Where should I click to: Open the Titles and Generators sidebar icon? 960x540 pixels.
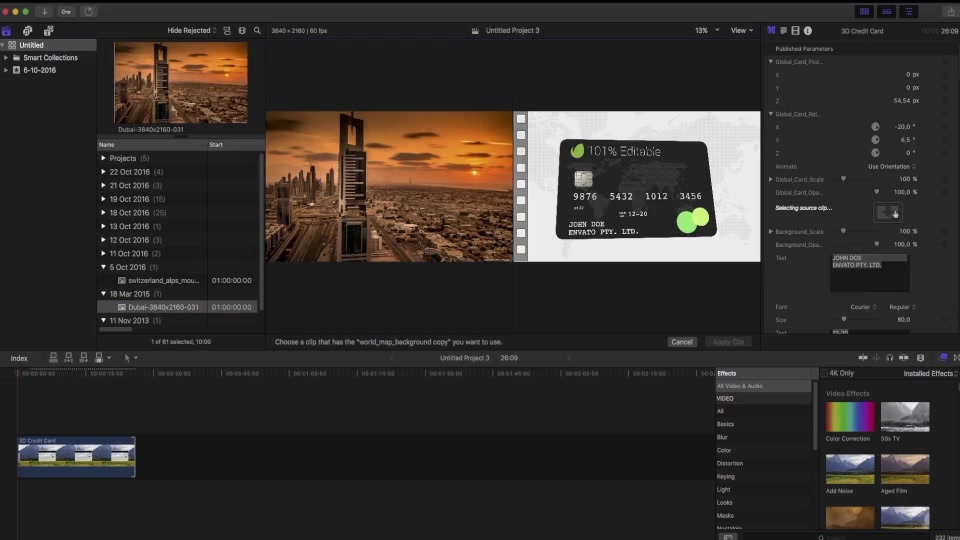(x=48, y=31)
